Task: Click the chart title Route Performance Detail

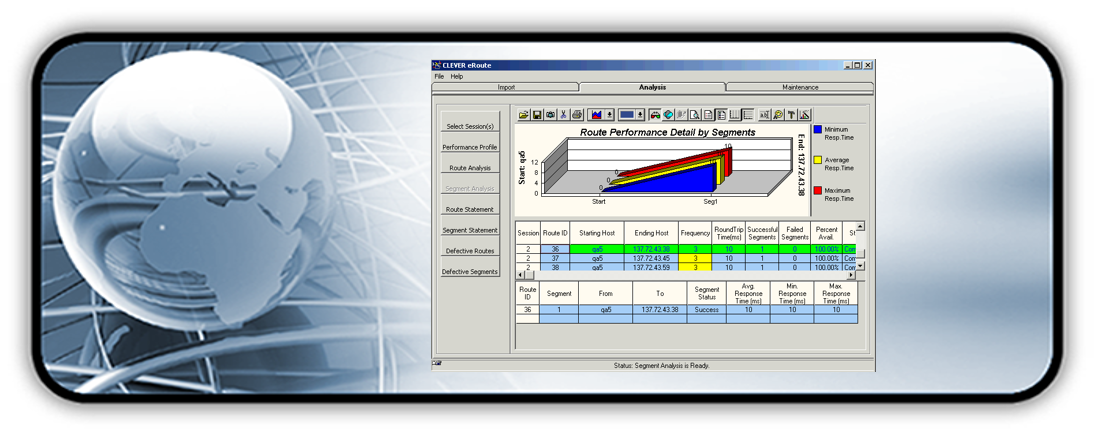Action: click(x=668, y=132)
